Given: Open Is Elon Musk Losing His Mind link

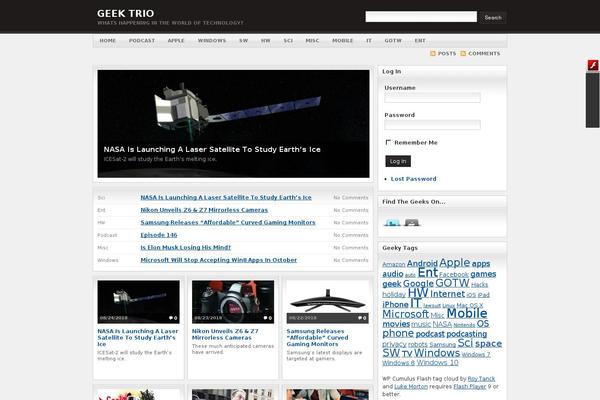Looking at the screenshot, I should pos(186,248).
